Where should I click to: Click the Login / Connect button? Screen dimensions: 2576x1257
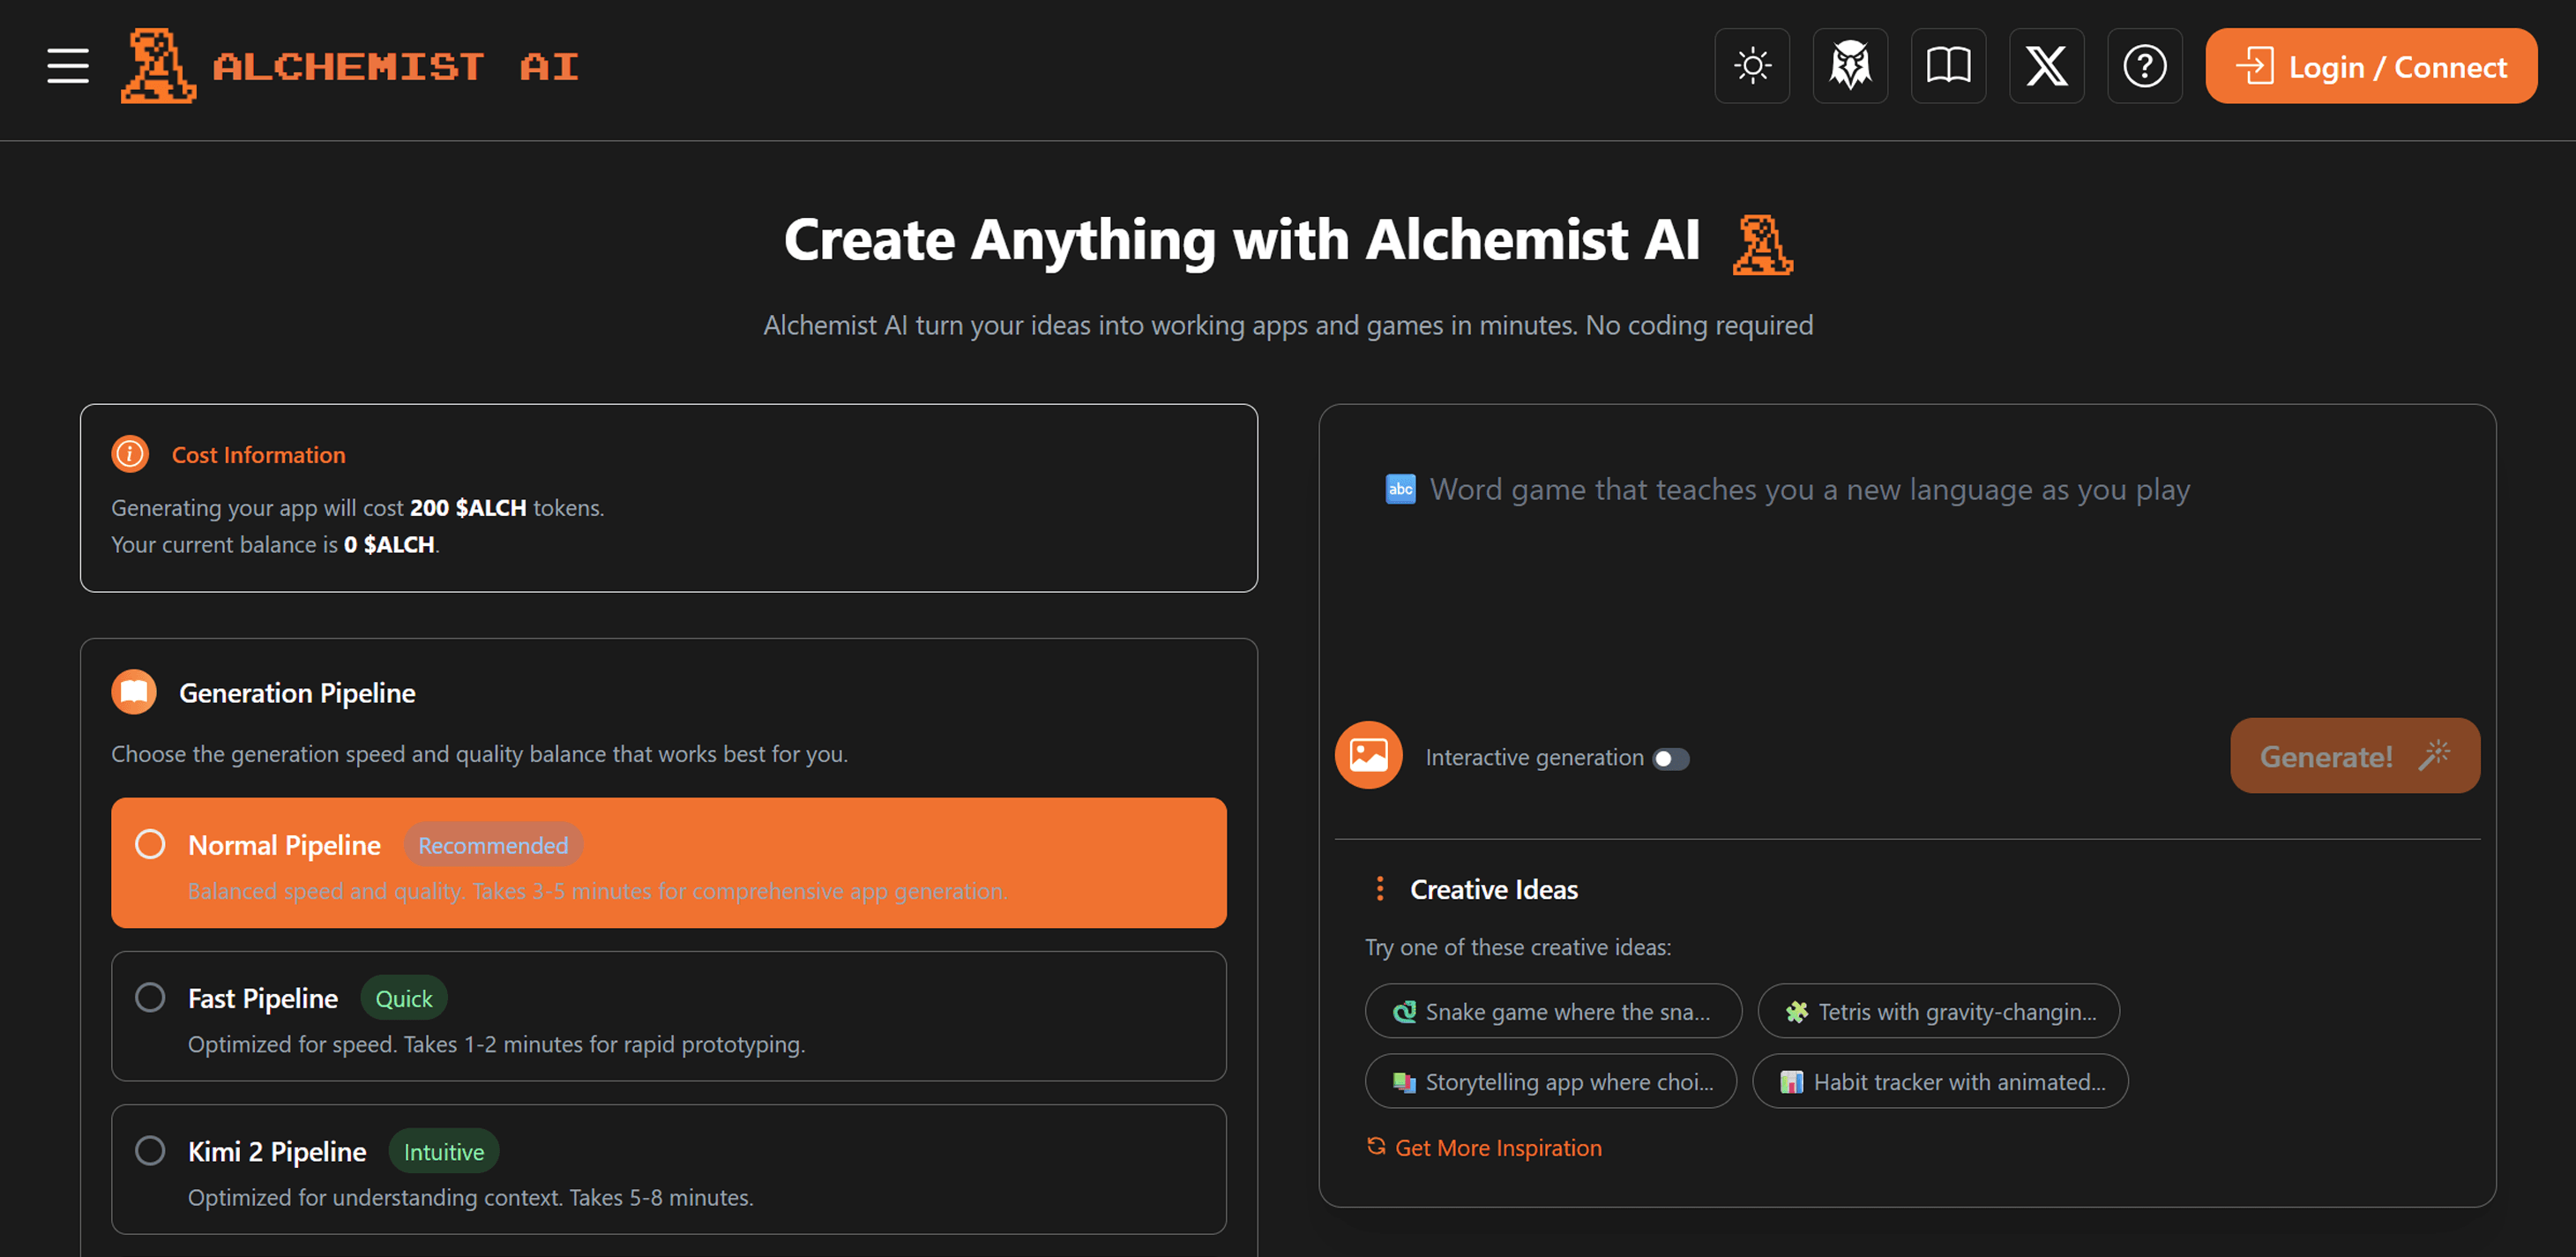coord(2370,66)
